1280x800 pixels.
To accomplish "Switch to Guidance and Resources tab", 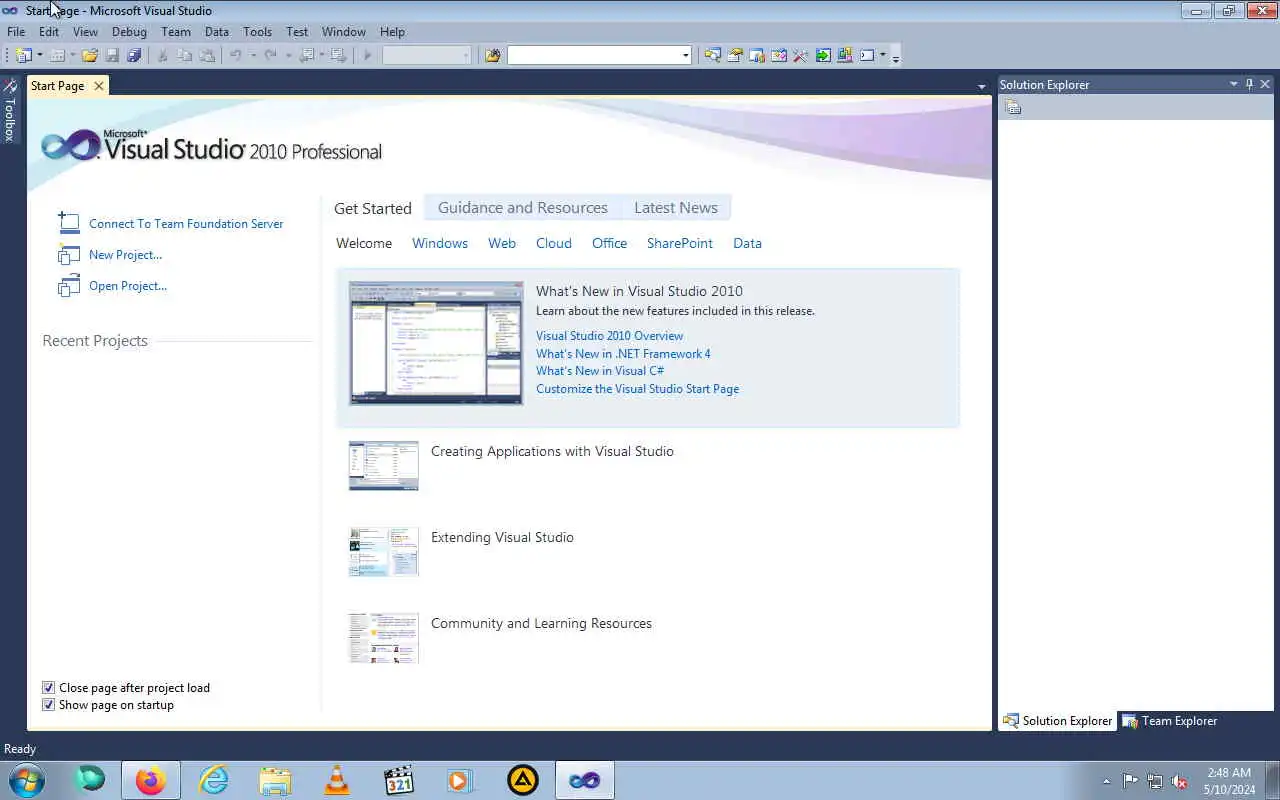I will [x=523, y=207].
